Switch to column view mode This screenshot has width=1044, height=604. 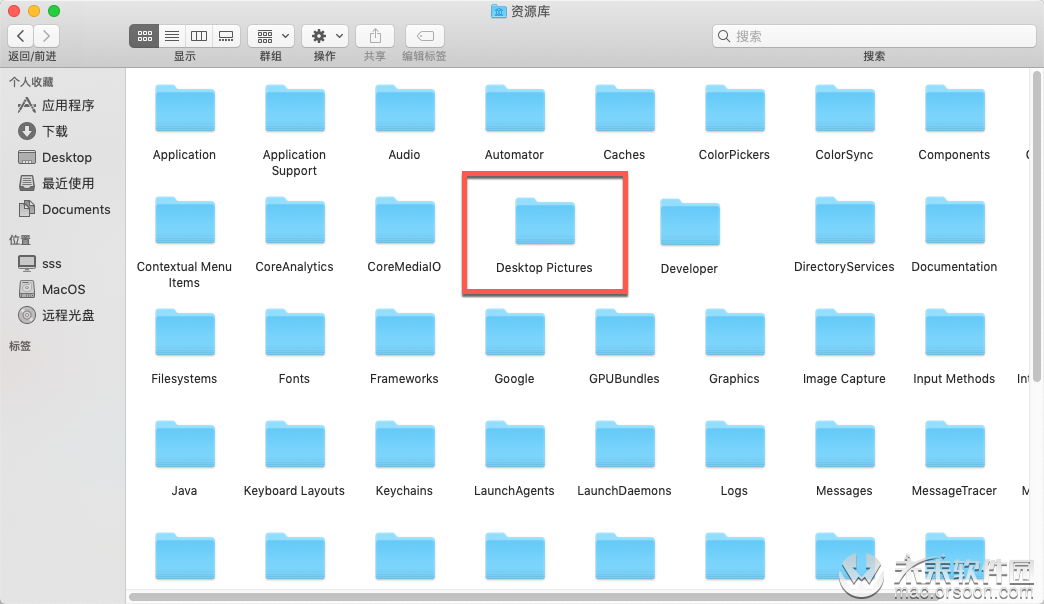[x=199, y=36]
